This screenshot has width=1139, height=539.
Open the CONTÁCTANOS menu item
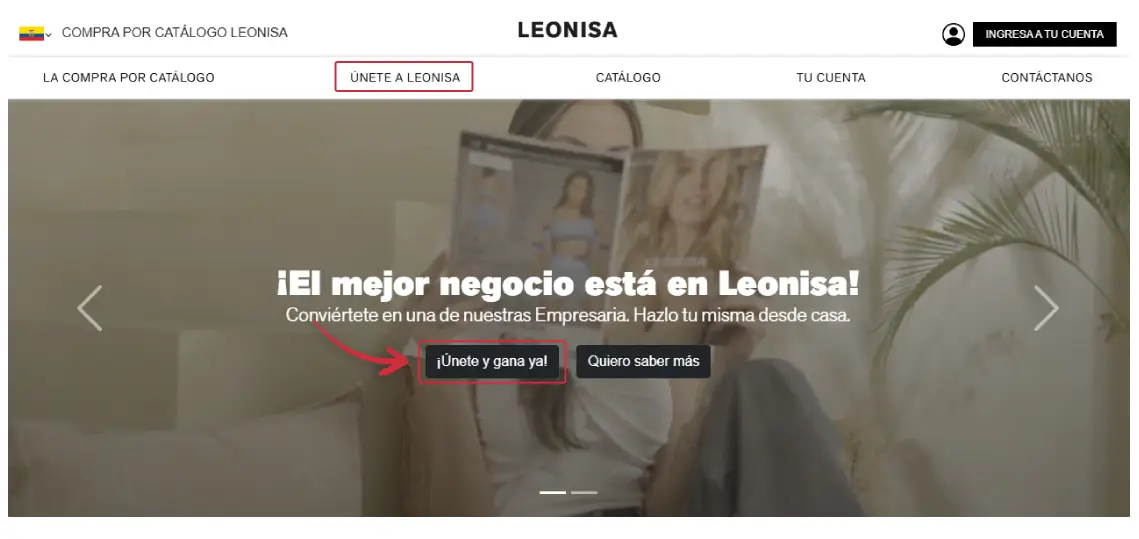pos(1047,78)
